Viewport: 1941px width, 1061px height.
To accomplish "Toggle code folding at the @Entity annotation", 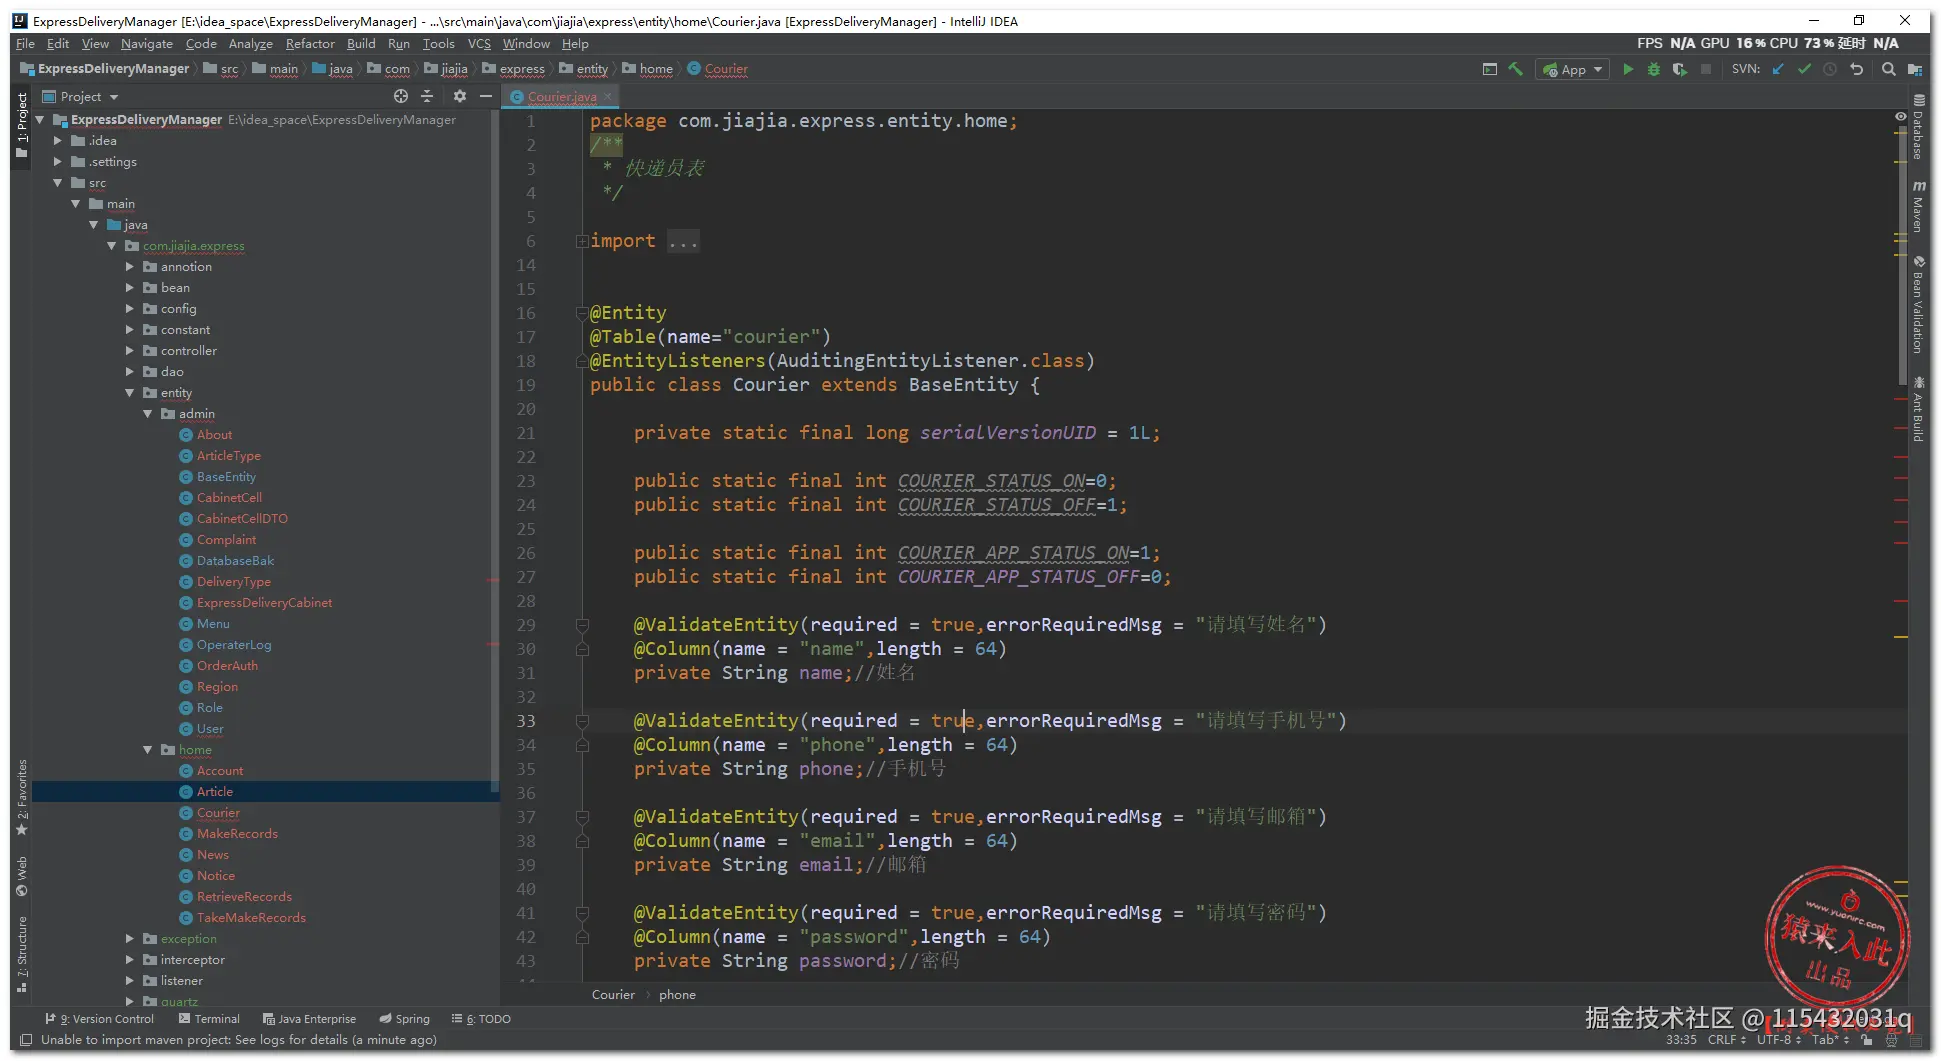I will (581, 313).
